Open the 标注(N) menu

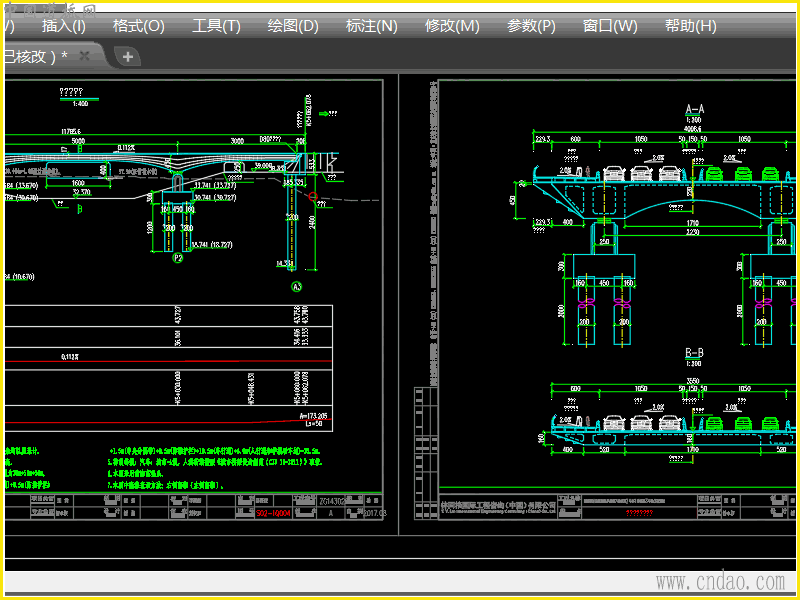(x=371, y=26)
